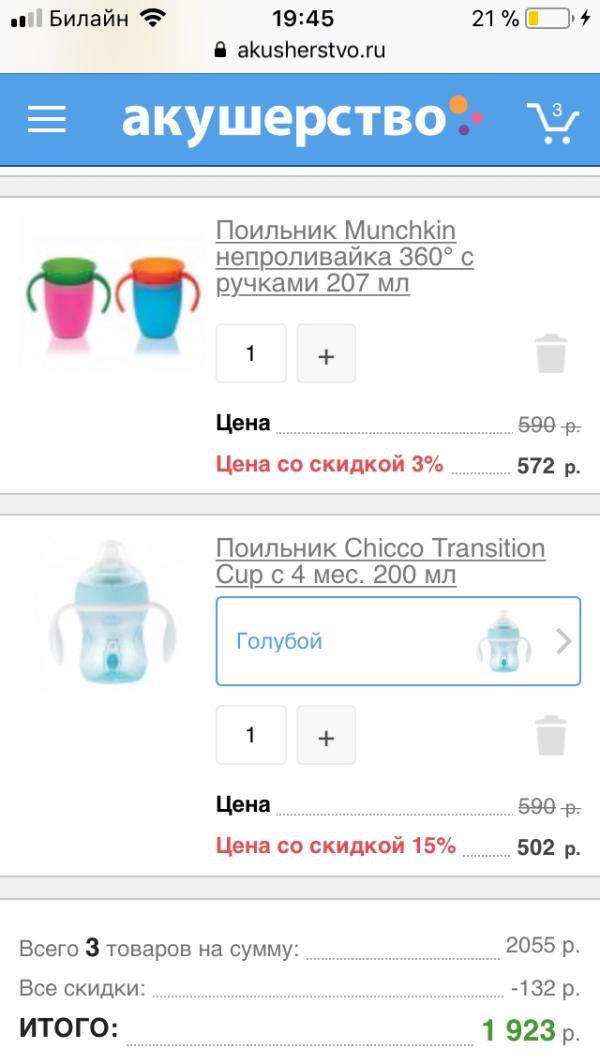Tap chevron arrow in color selector

[x=564, y=641]
